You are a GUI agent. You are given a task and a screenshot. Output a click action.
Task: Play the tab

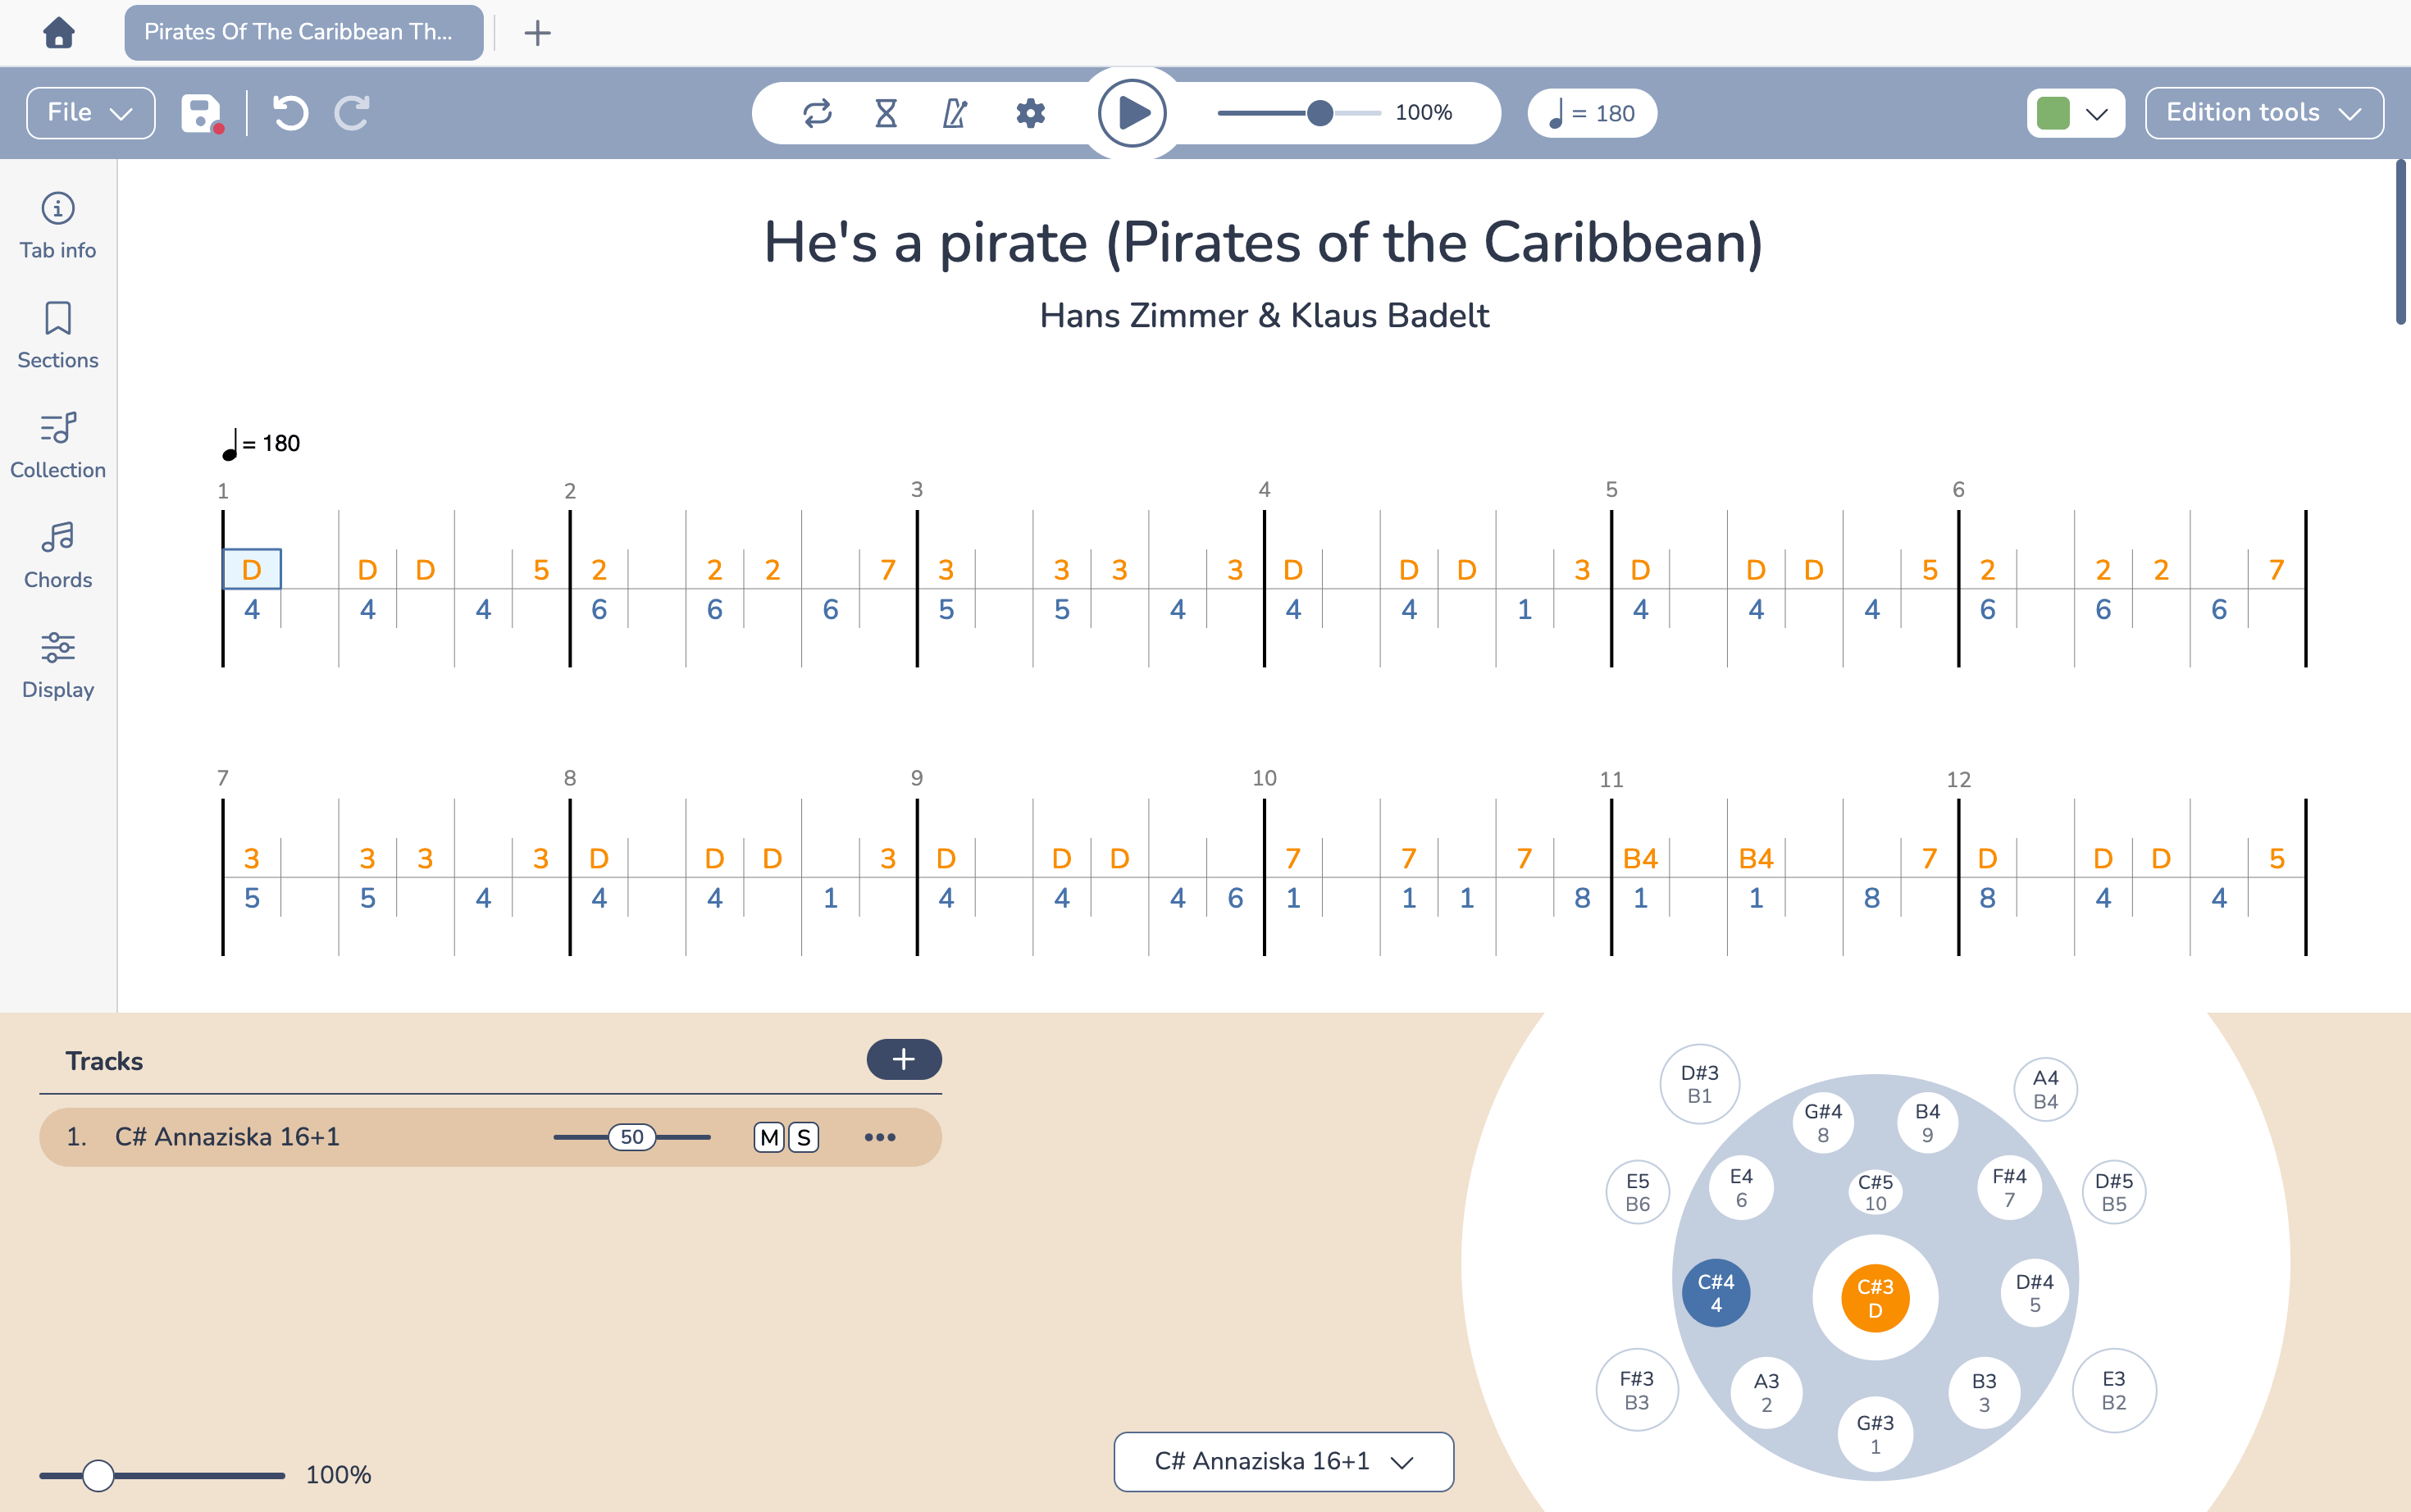click(1132, 113)
